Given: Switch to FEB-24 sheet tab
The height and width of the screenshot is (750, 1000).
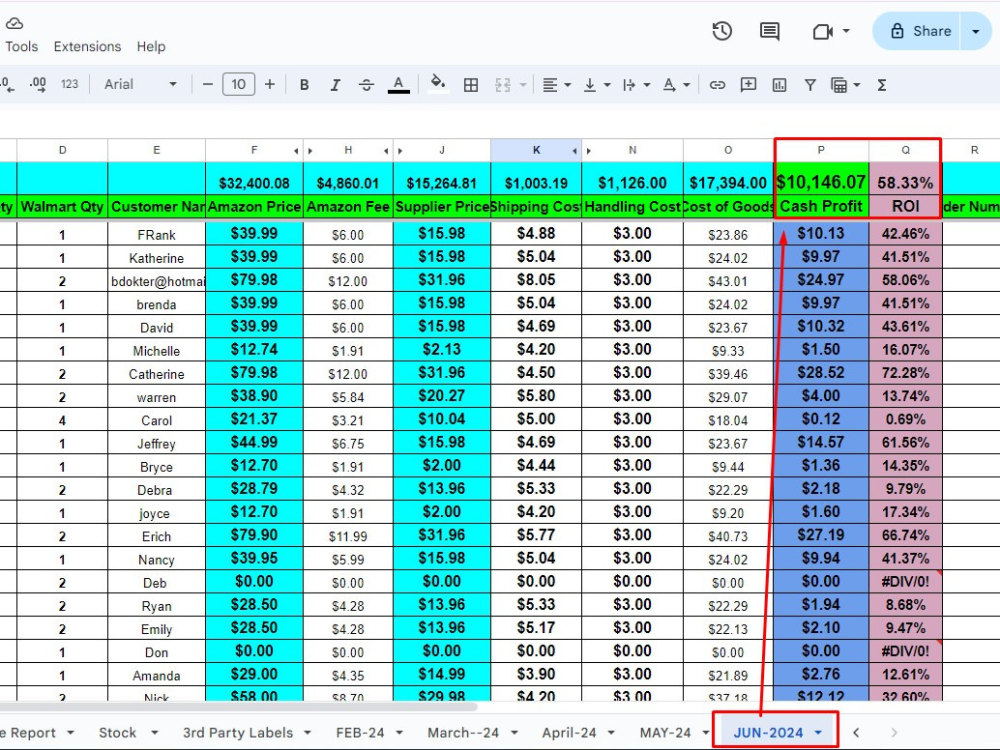Looking at the screenshot, I should [x=360, y=733].
